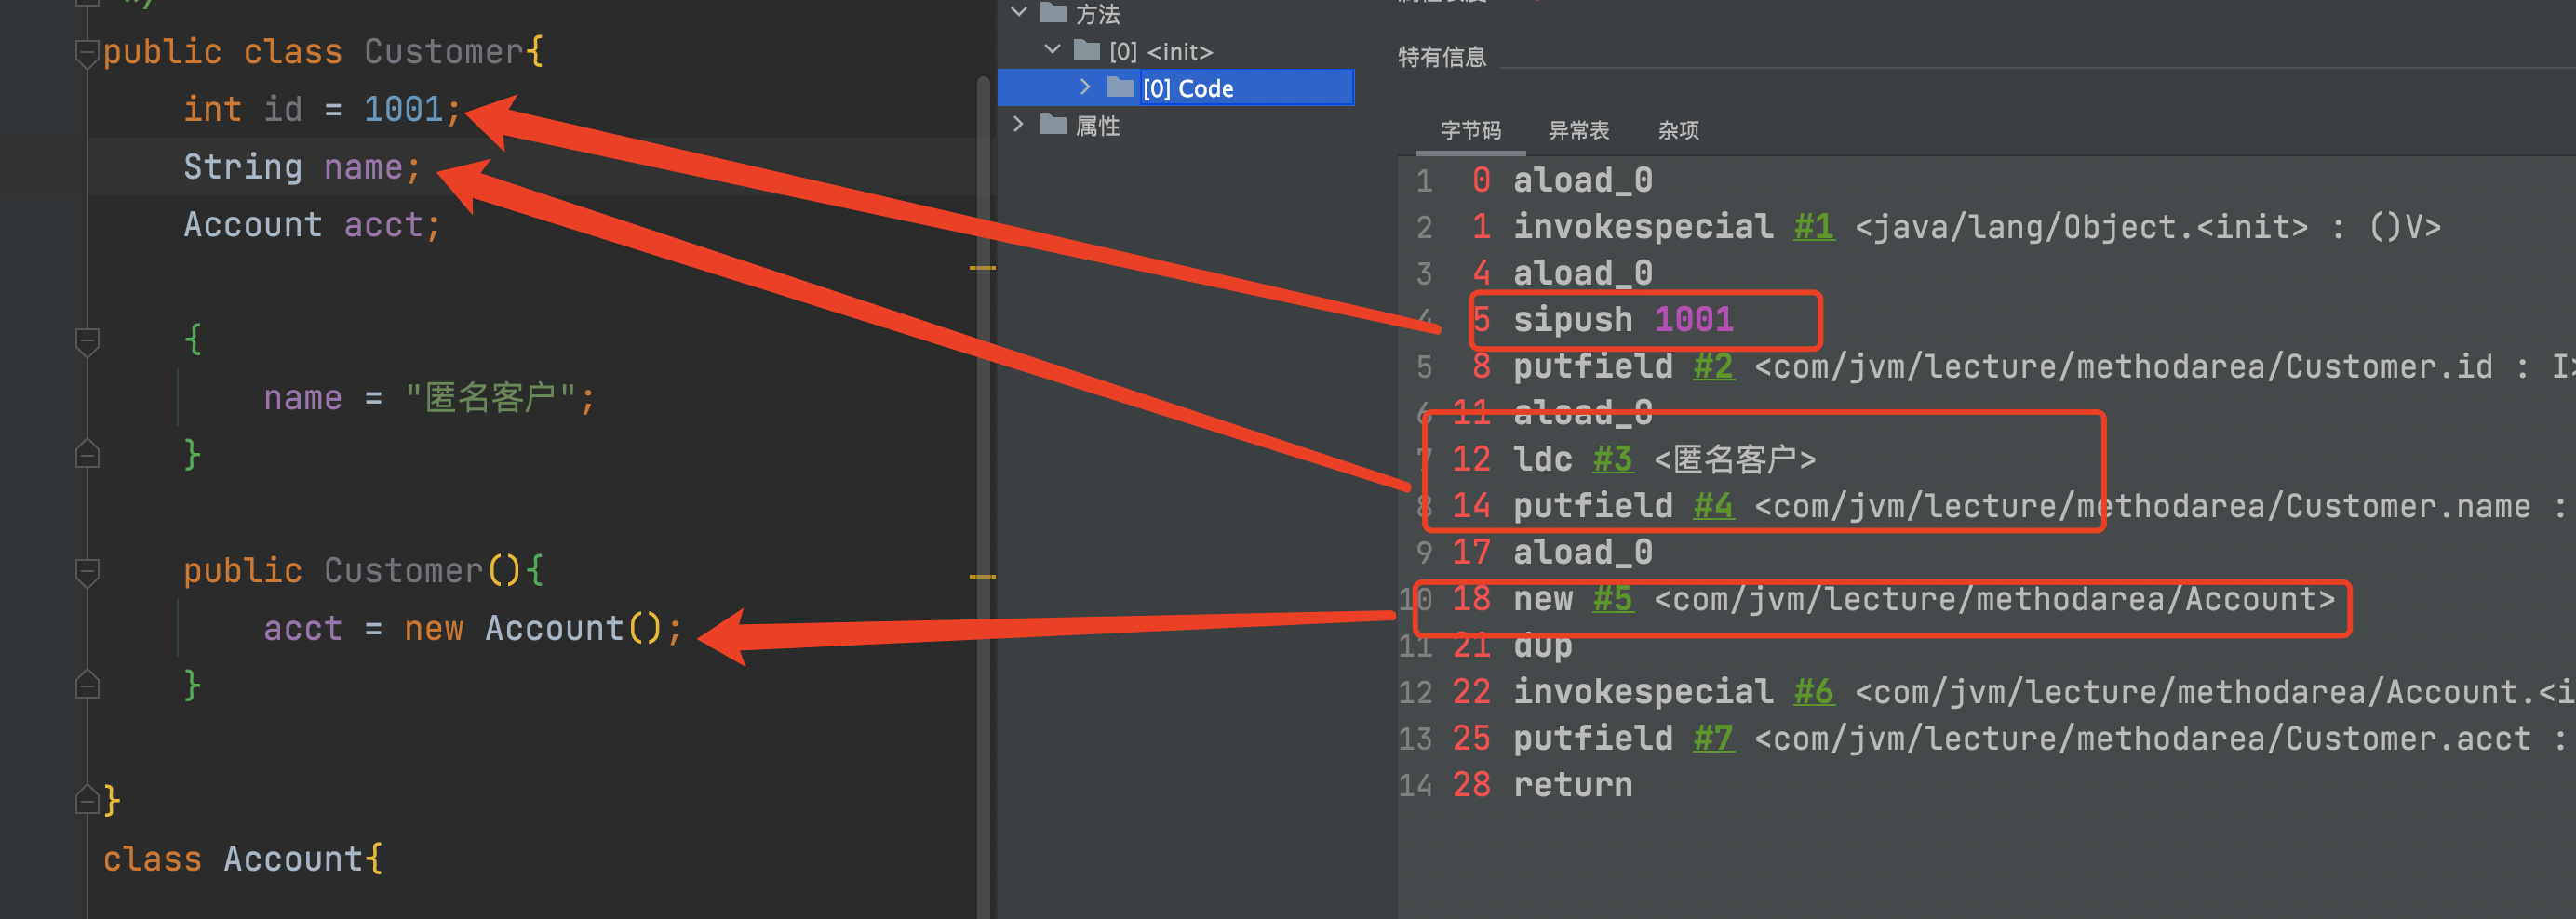
Task: Click the Customer class end fold marker
Action: tap(87, 800)
